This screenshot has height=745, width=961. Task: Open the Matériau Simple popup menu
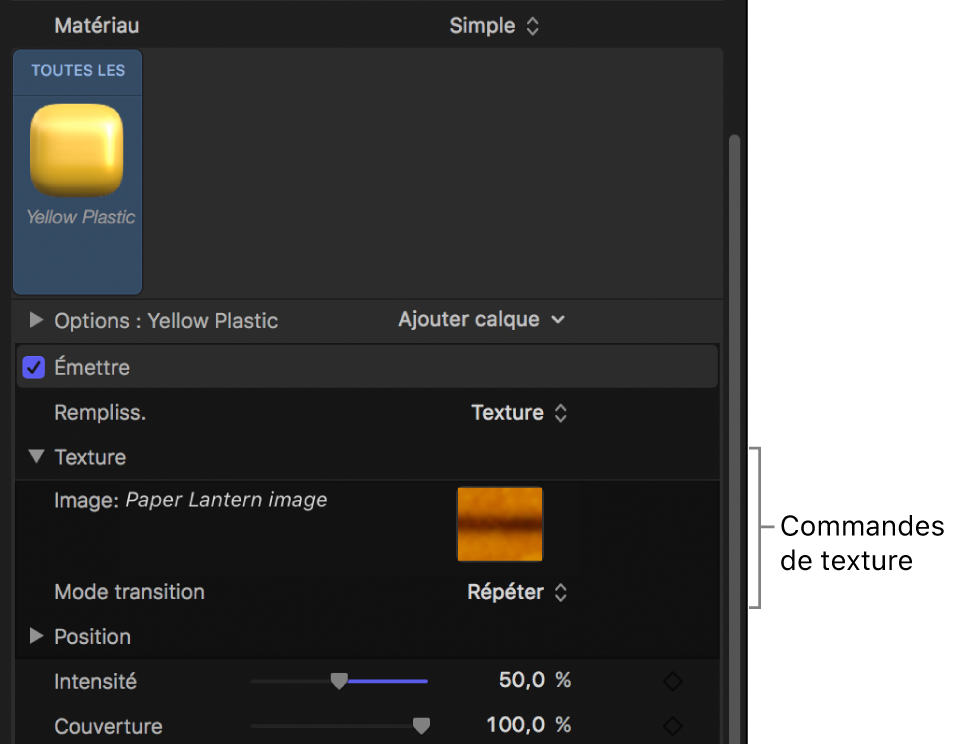494,26
